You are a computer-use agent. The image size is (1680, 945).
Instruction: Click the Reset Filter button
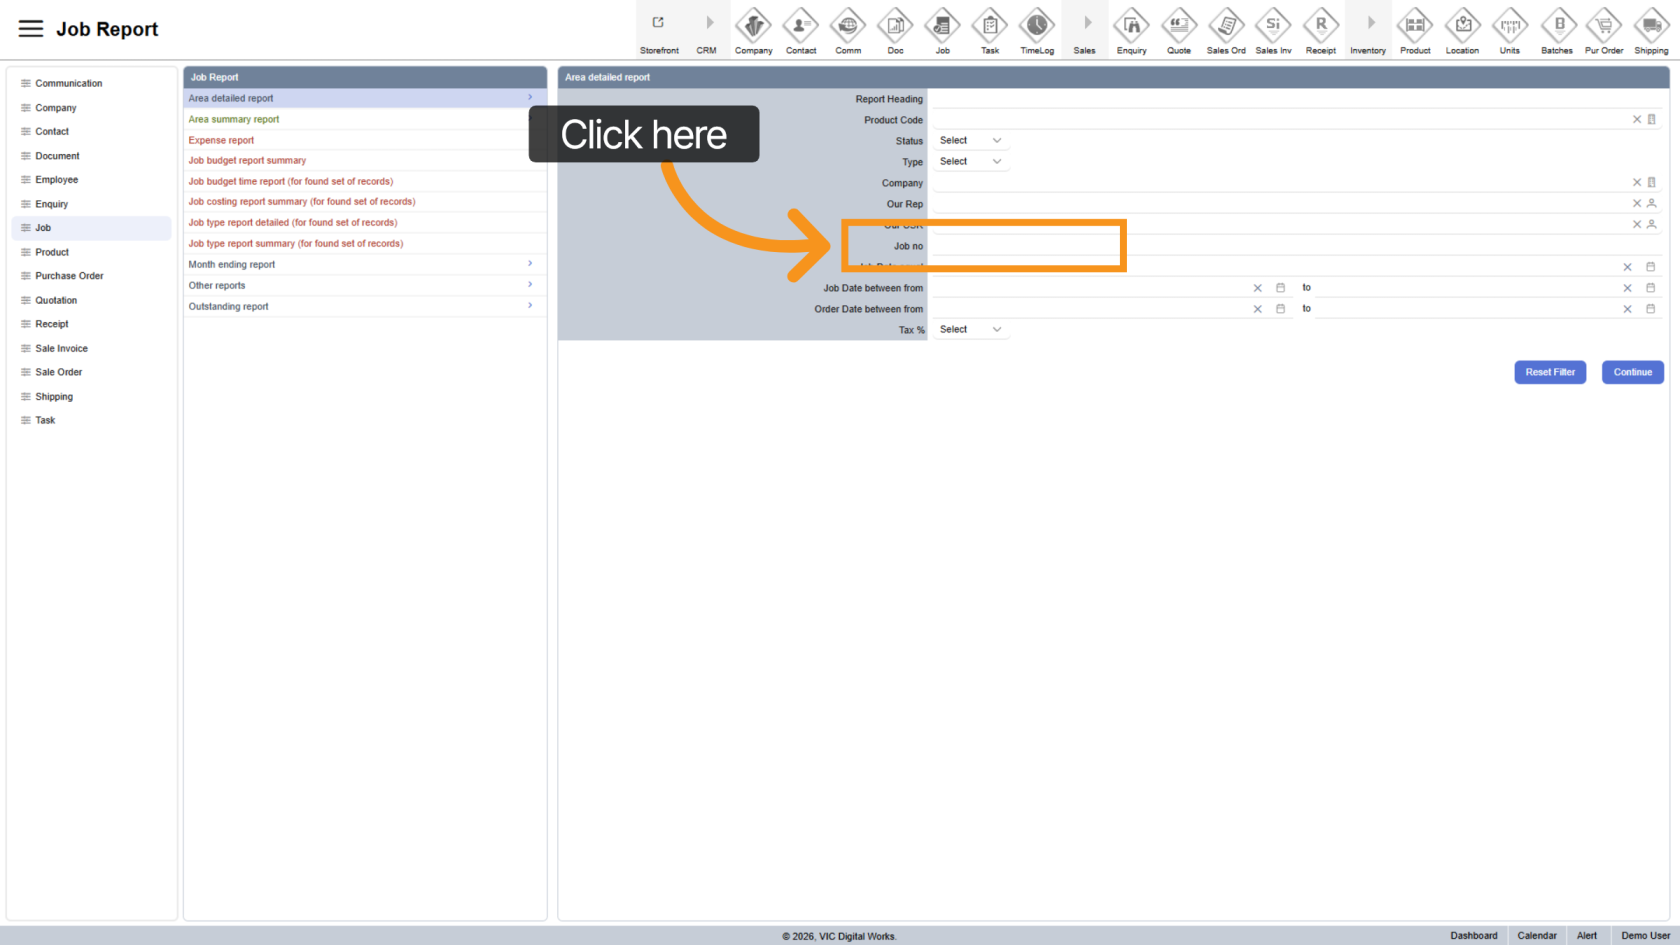click(x=1549, y=372)
